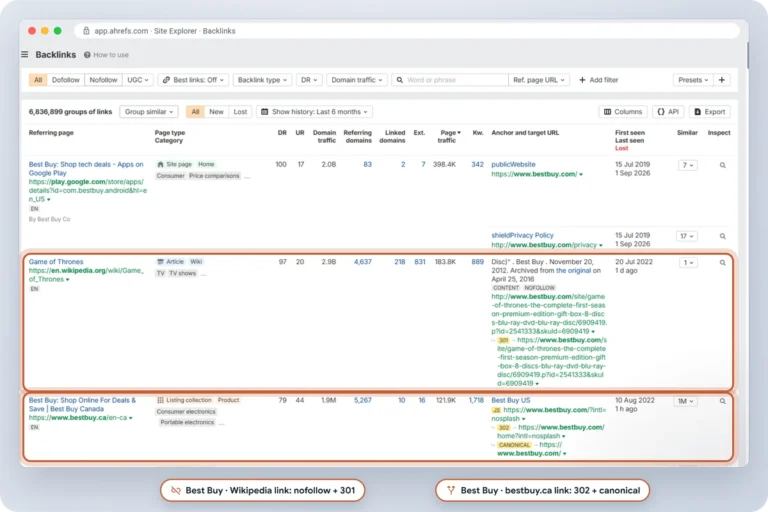Click the publicWebsite anchor link

513,164
